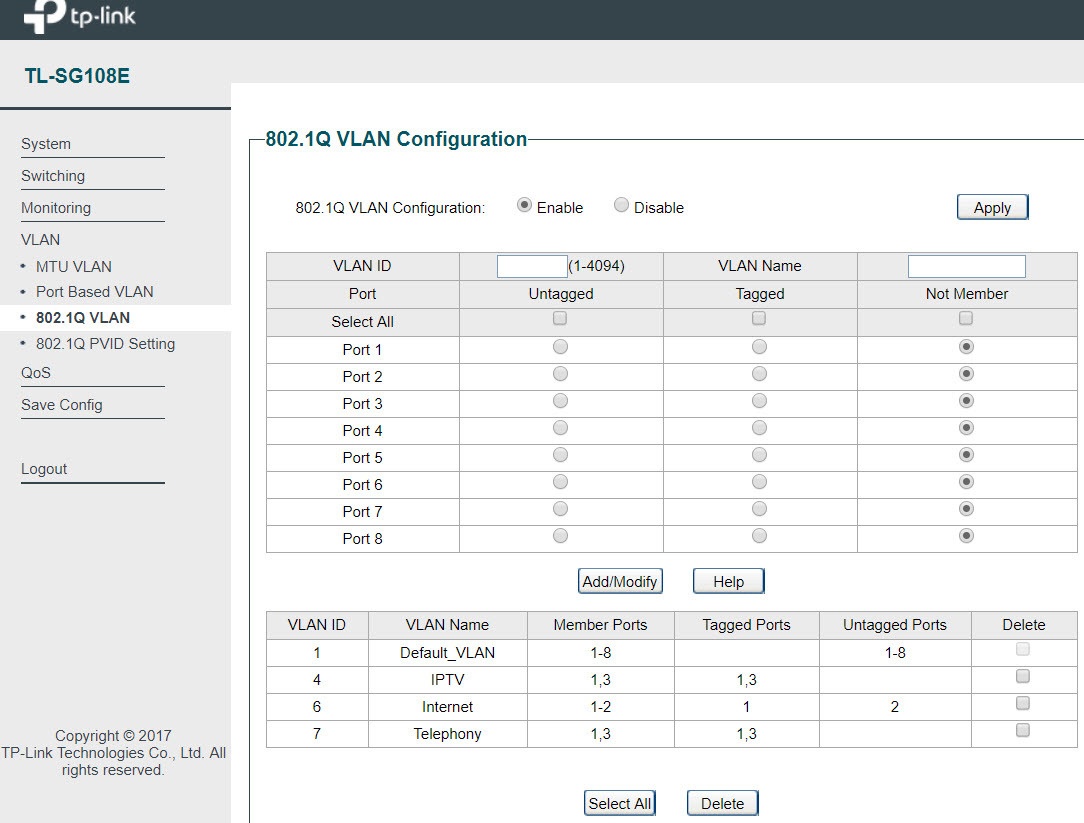Click the IPTV name cell
Screen dimensions: 1084x823
(x=447, y=680)
